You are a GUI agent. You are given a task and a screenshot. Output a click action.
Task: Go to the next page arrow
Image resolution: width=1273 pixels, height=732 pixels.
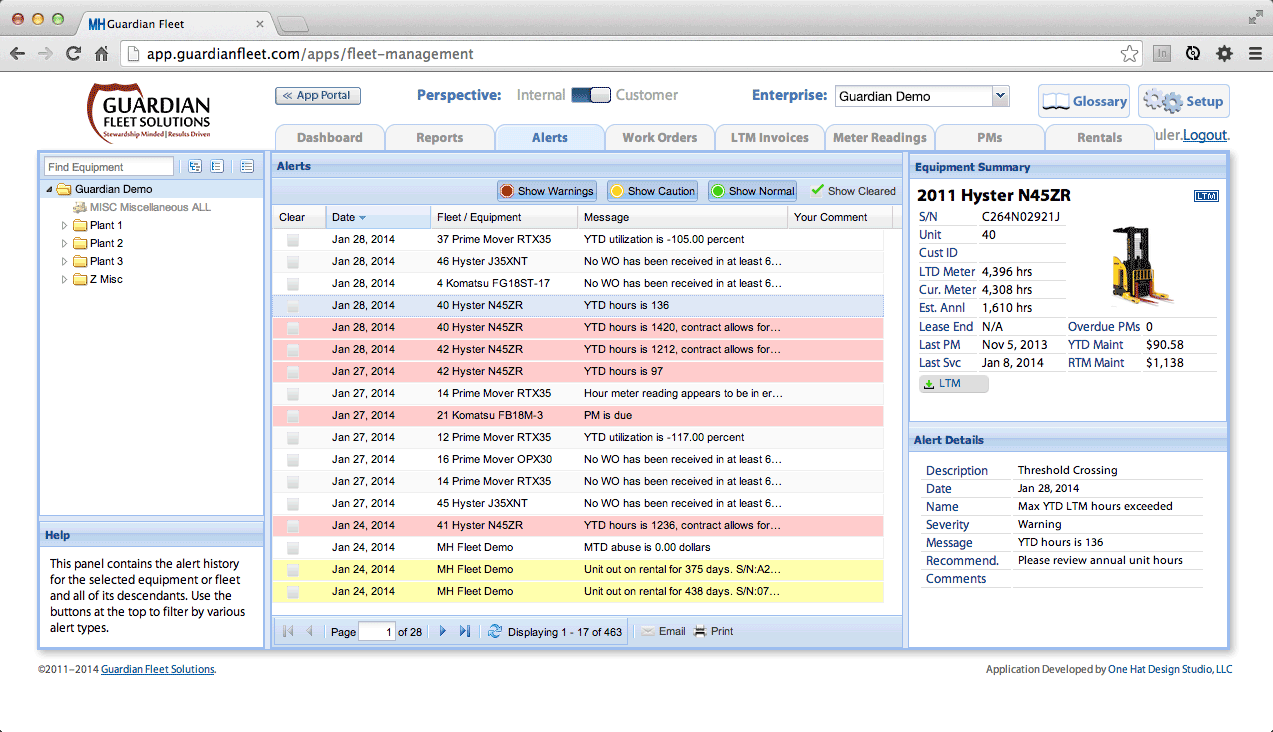tap(443, 631)
